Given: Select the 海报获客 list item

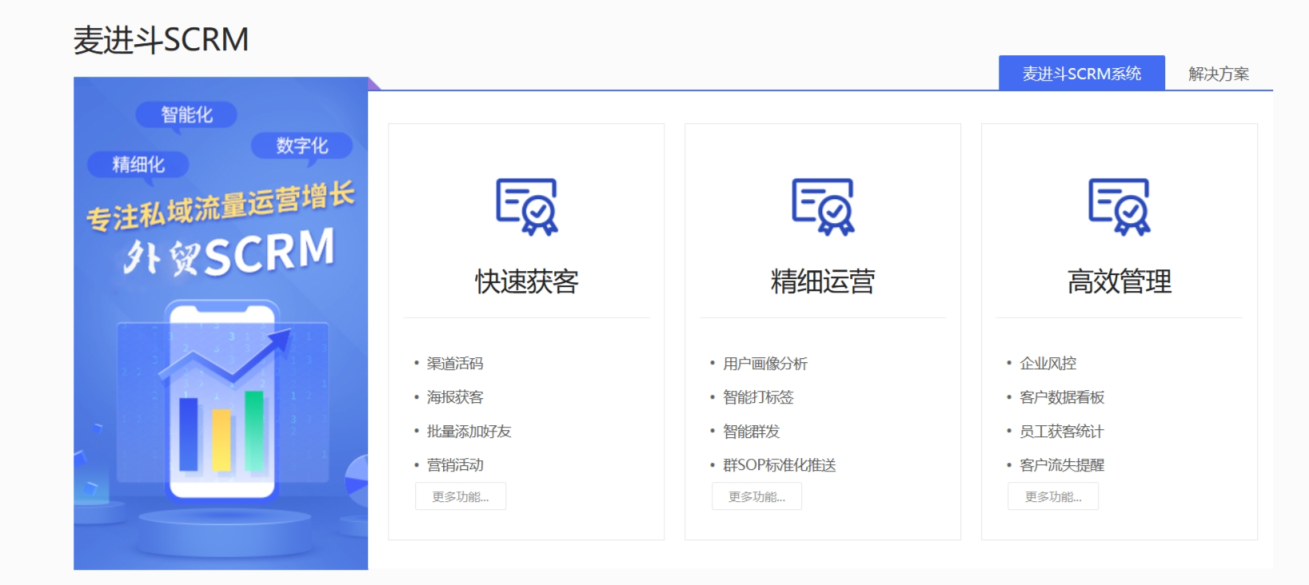Looking at the screenshot, I should [x=455, y=397].
